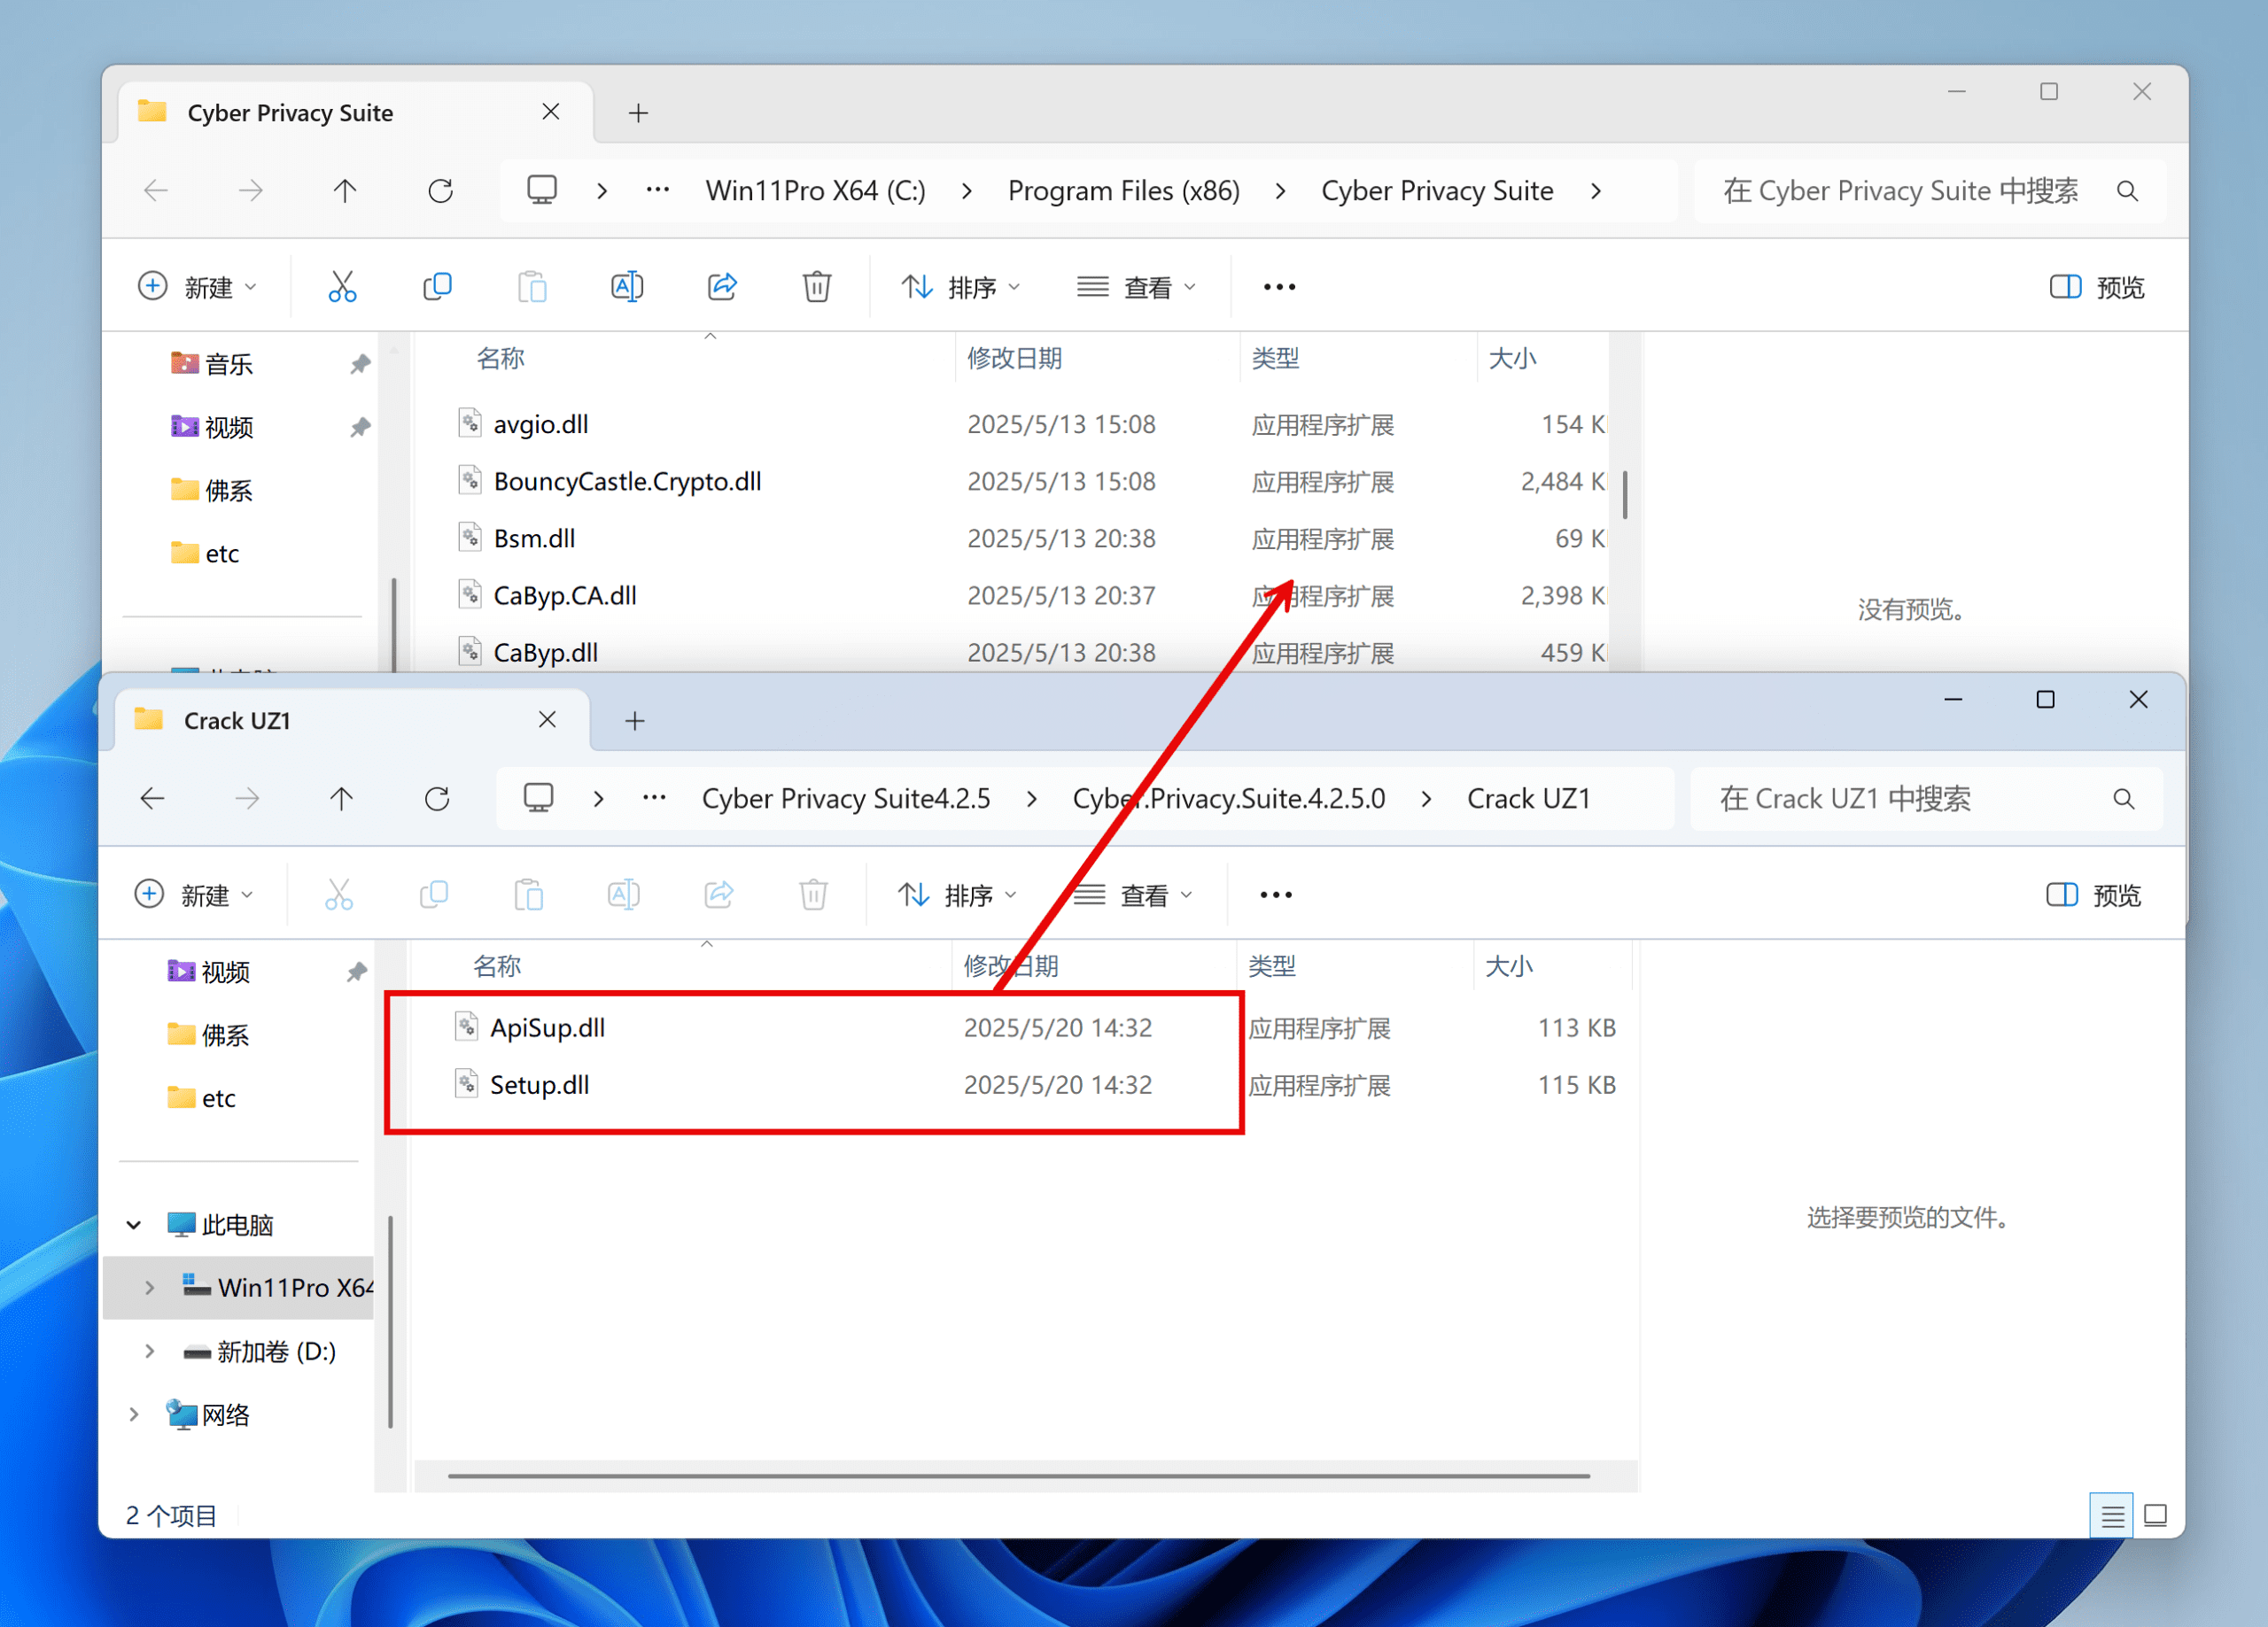The width and height of the screenshot is (2268, 1627).
Task: Refresh the Cyber Privacy Suite folder
Action: [x=440, y=190]
